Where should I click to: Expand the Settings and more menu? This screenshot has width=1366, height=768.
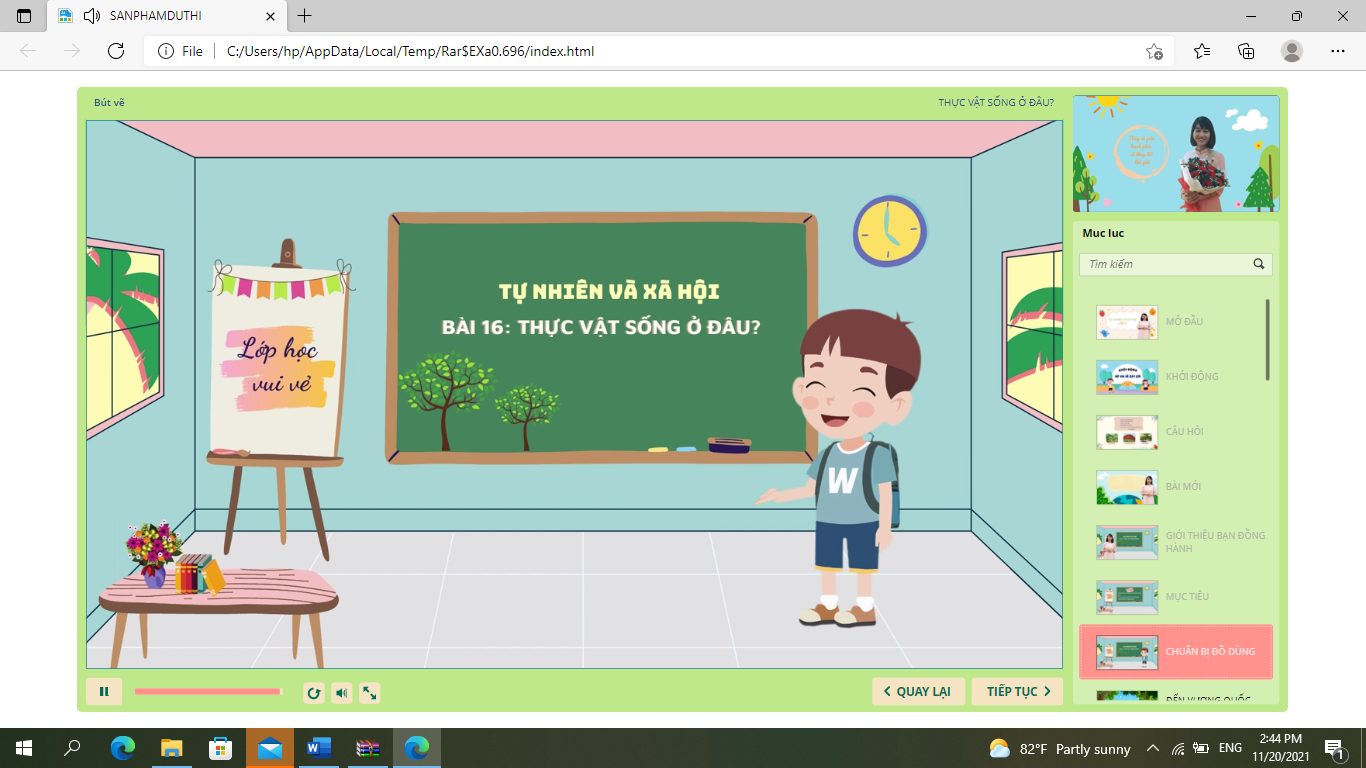(1338, 51)
